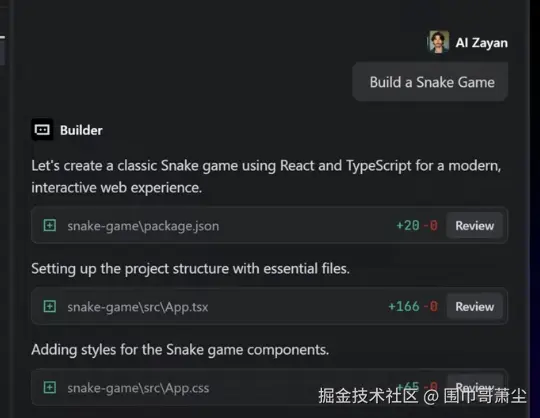Review the App.css changes
Image resolution: width=540 pixels, height=418 pixels.
[475, 387]
